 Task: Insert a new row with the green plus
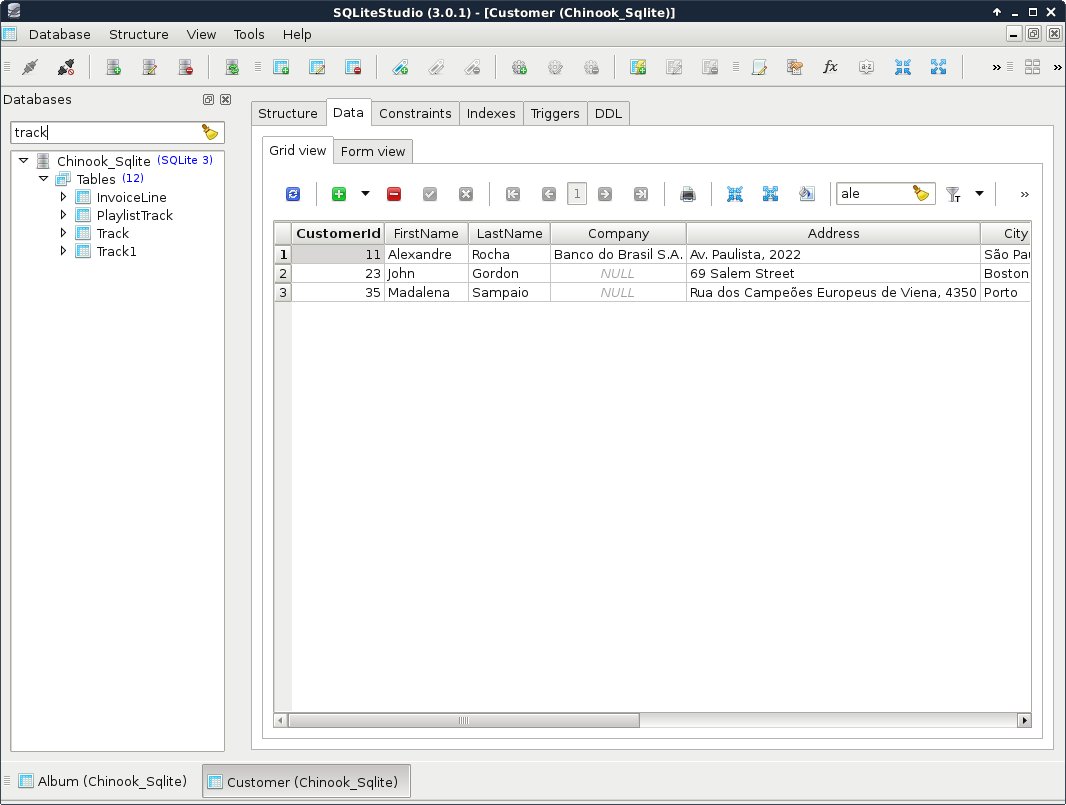[339, 194]
